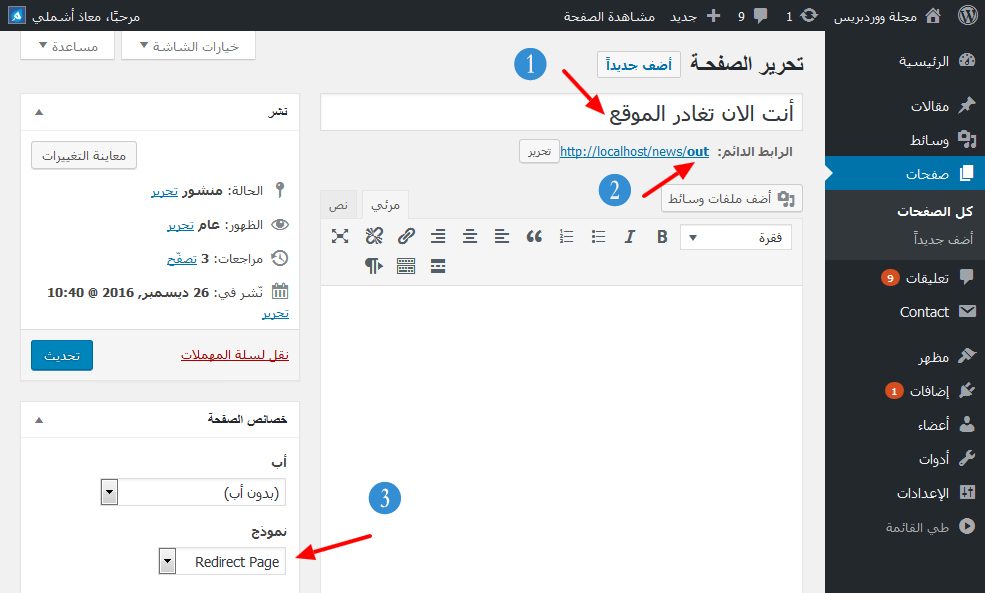The width and height of the screenshot is (985, 593).
Task: Align text center in editor
Action: coord(469,237)
